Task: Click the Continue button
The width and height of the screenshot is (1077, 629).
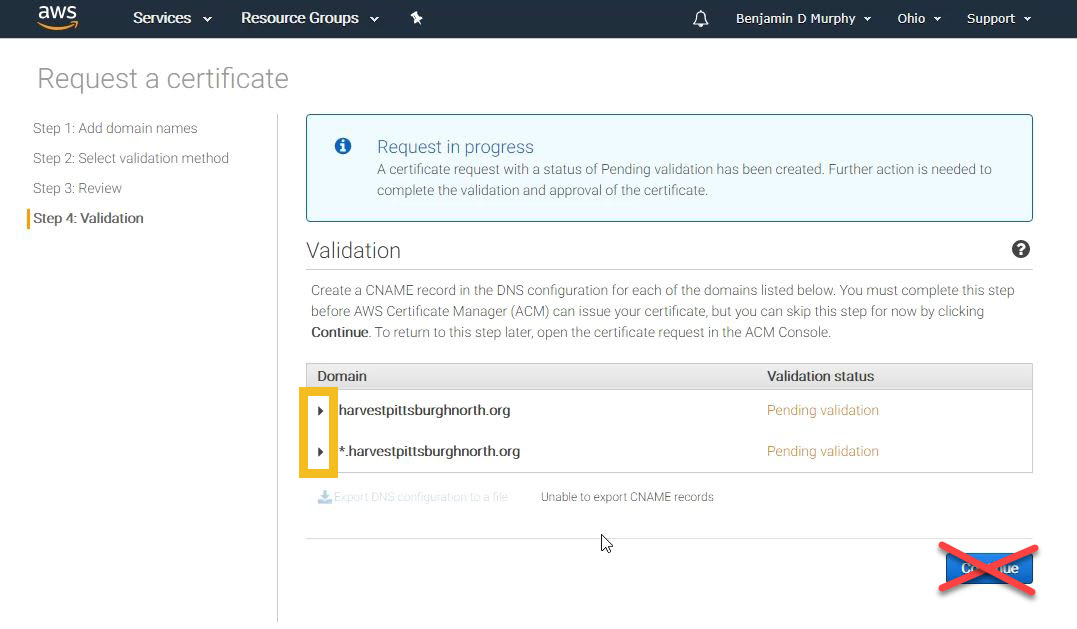Action: [x=989, y=568]
